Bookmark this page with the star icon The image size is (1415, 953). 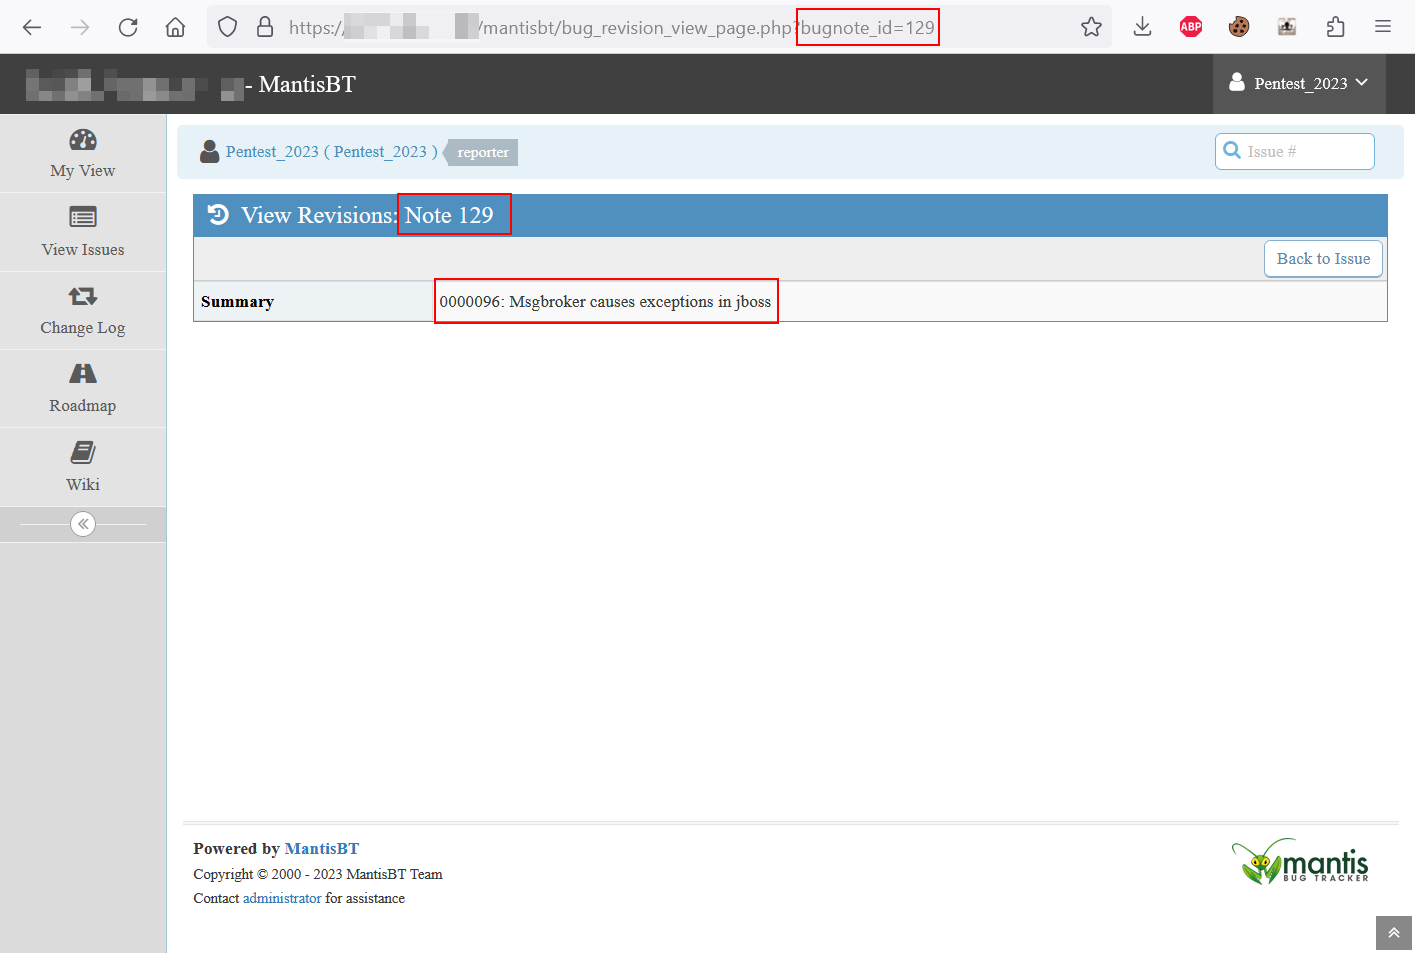(x=1091, y=27)
